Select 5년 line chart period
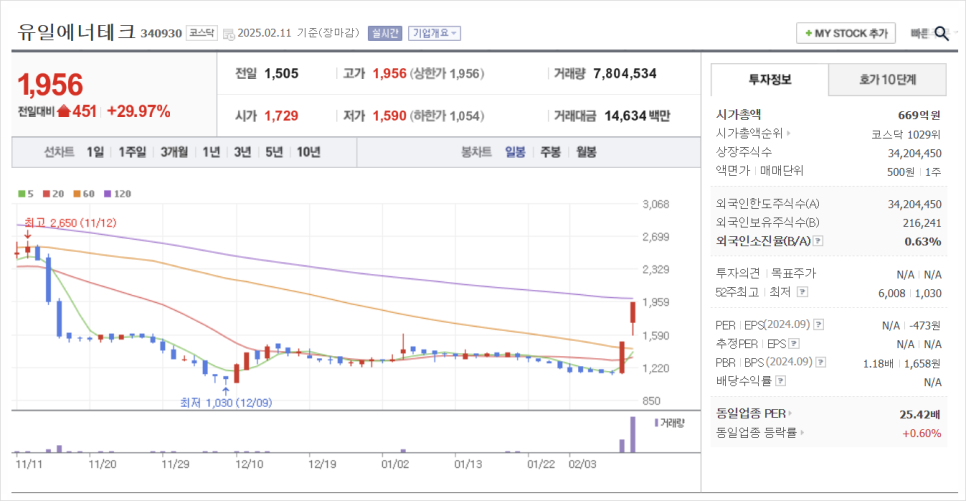The height and width of the screenshot is (501, 966). point(274,152)
